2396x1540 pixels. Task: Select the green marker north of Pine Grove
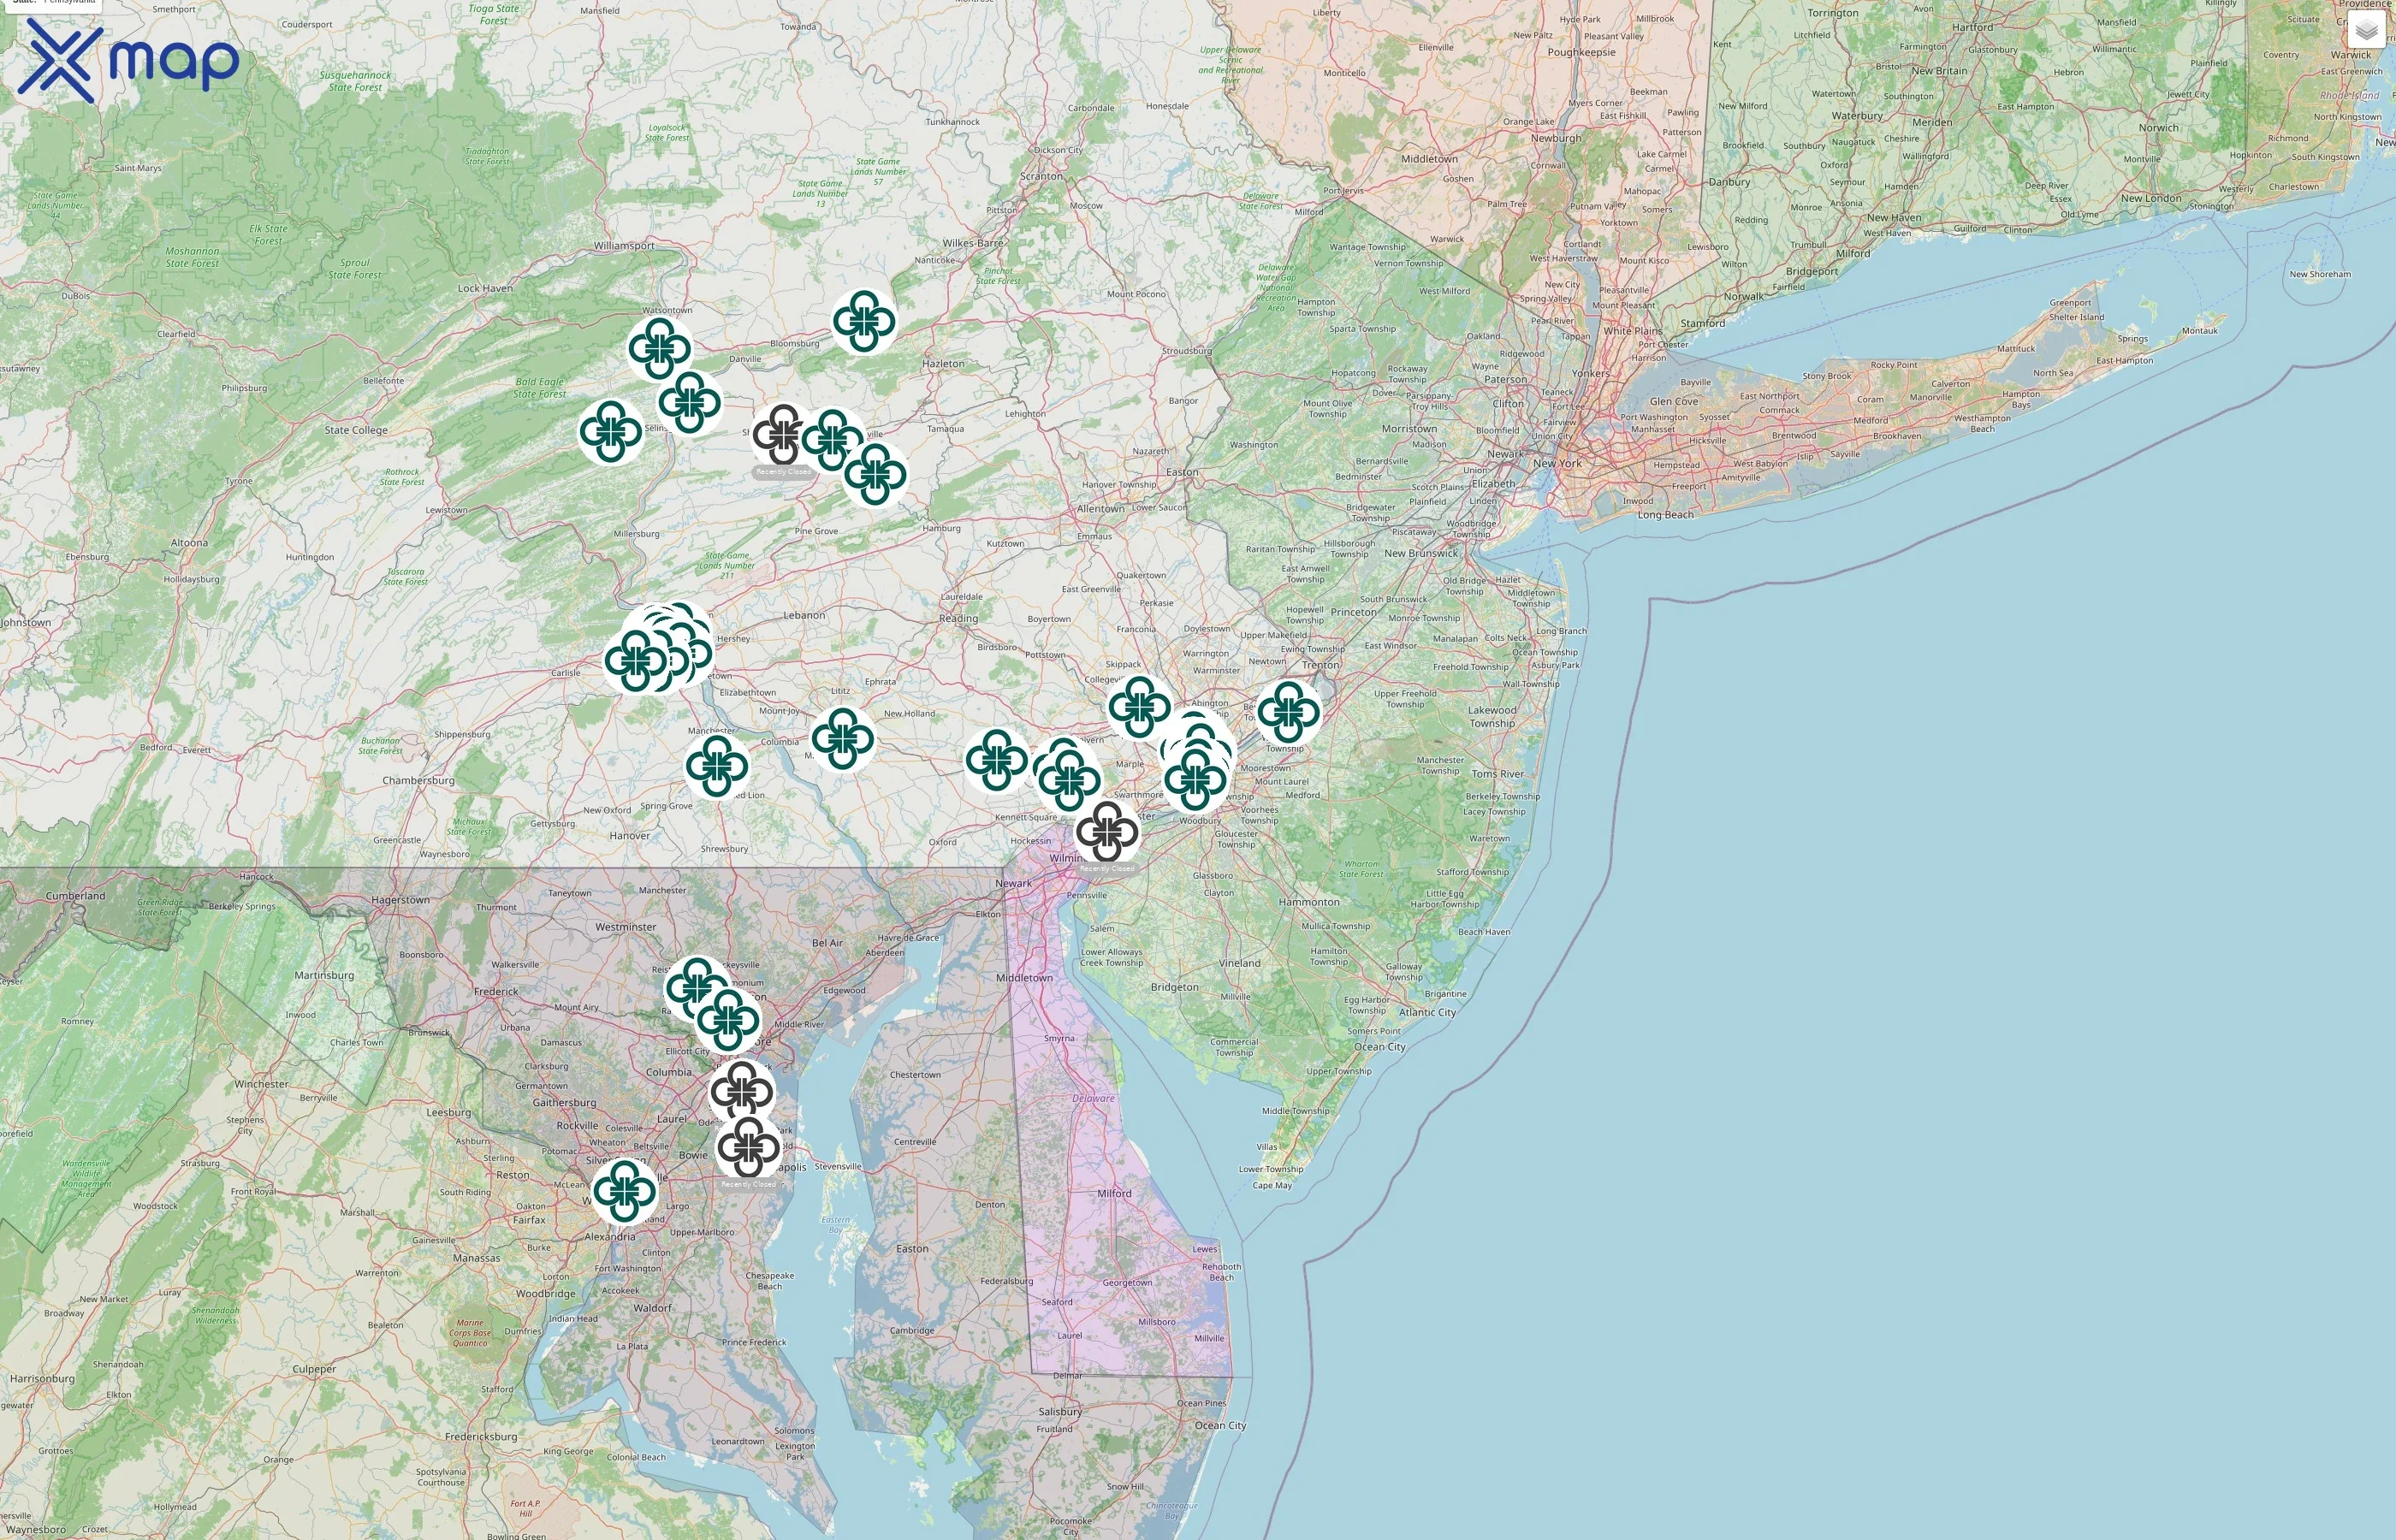point(875,474)
